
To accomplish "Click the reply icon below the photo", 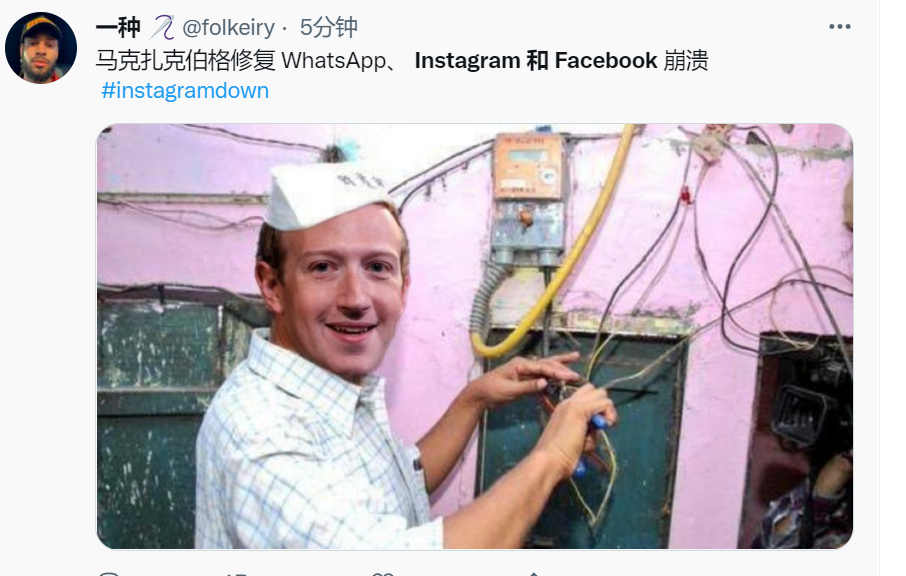I will click(109, 574).
